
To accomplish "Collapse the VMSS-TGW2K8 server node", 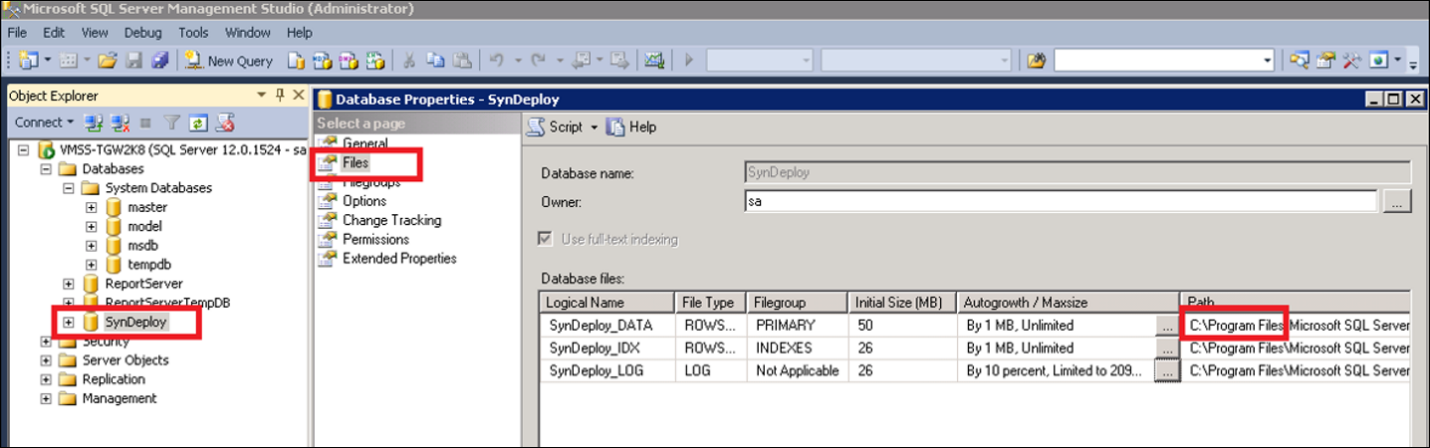I will tap(24, 150).
